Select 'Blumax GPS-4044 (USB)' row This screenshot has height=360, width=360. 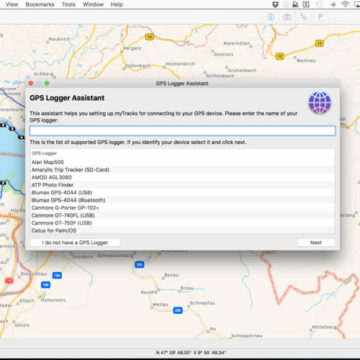click(182, 192)
